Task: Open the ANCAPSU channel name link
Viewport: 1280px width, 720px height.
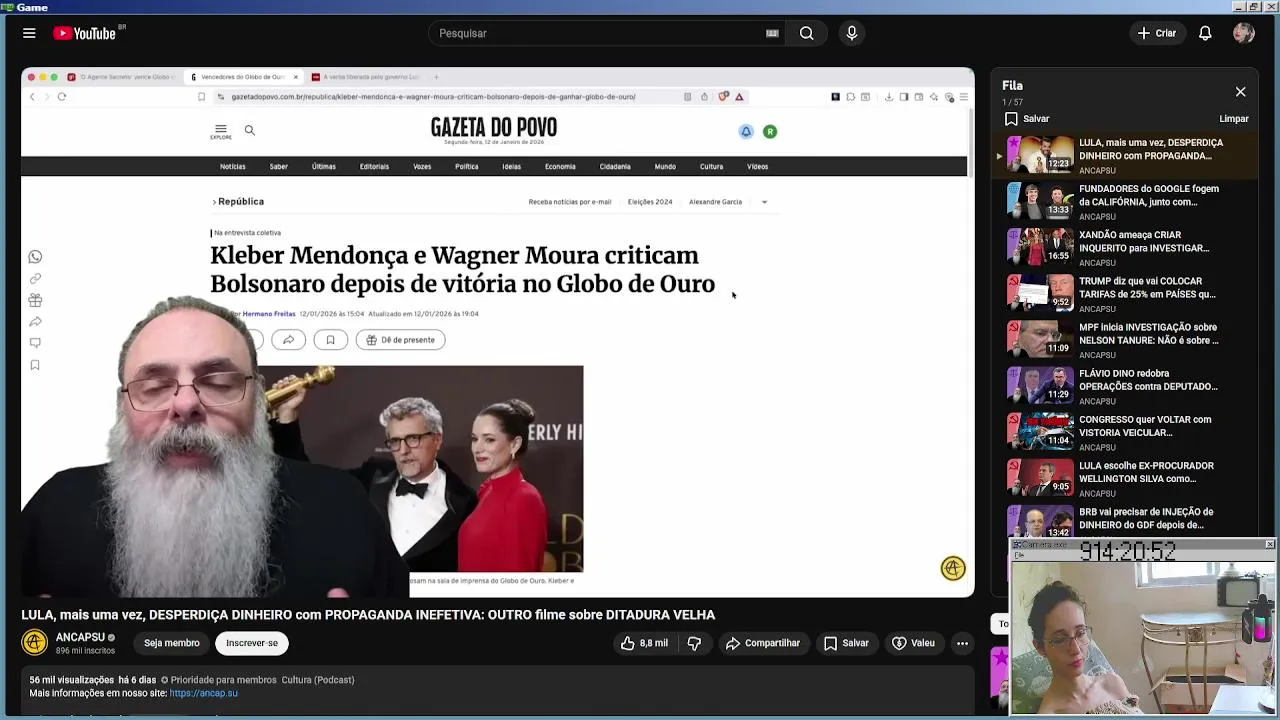Action: [80, 637]
